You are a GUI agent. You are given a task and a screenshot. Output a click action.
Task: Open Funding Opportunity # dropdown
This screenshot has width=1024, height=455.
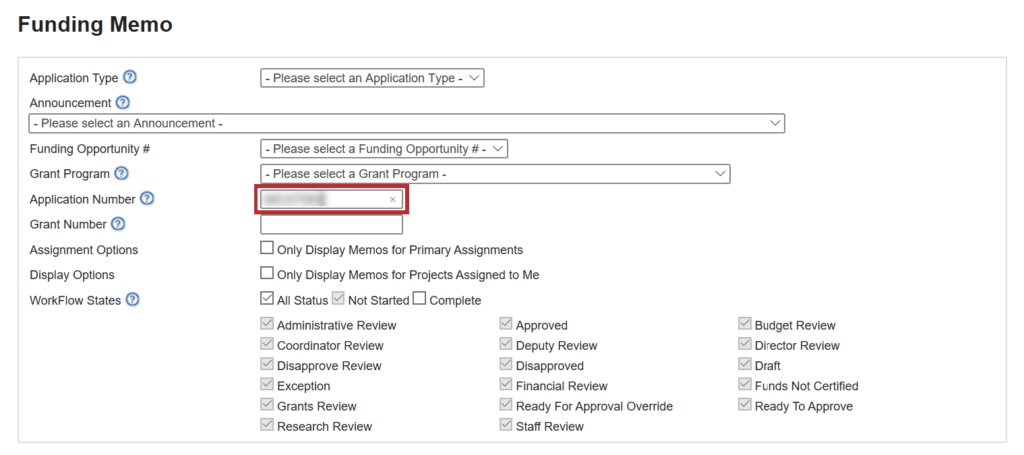tap(384, 149)
